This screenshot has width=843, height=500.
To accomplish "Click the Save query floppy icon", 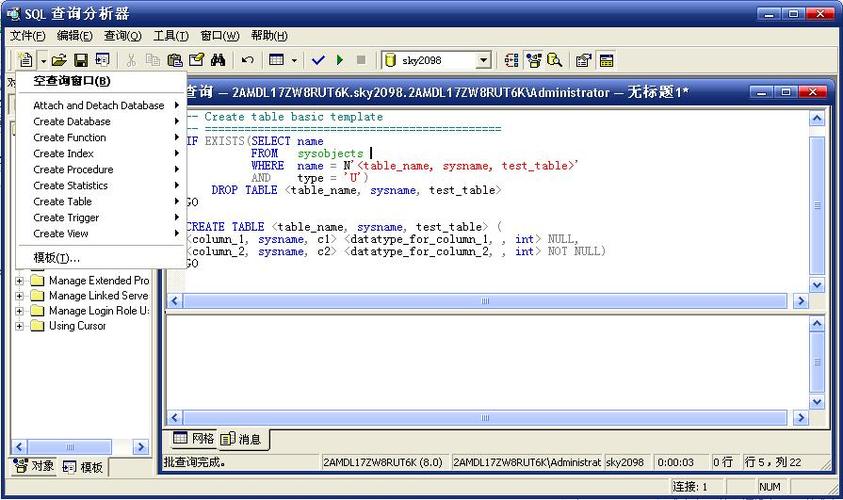I will pos(81,61).
